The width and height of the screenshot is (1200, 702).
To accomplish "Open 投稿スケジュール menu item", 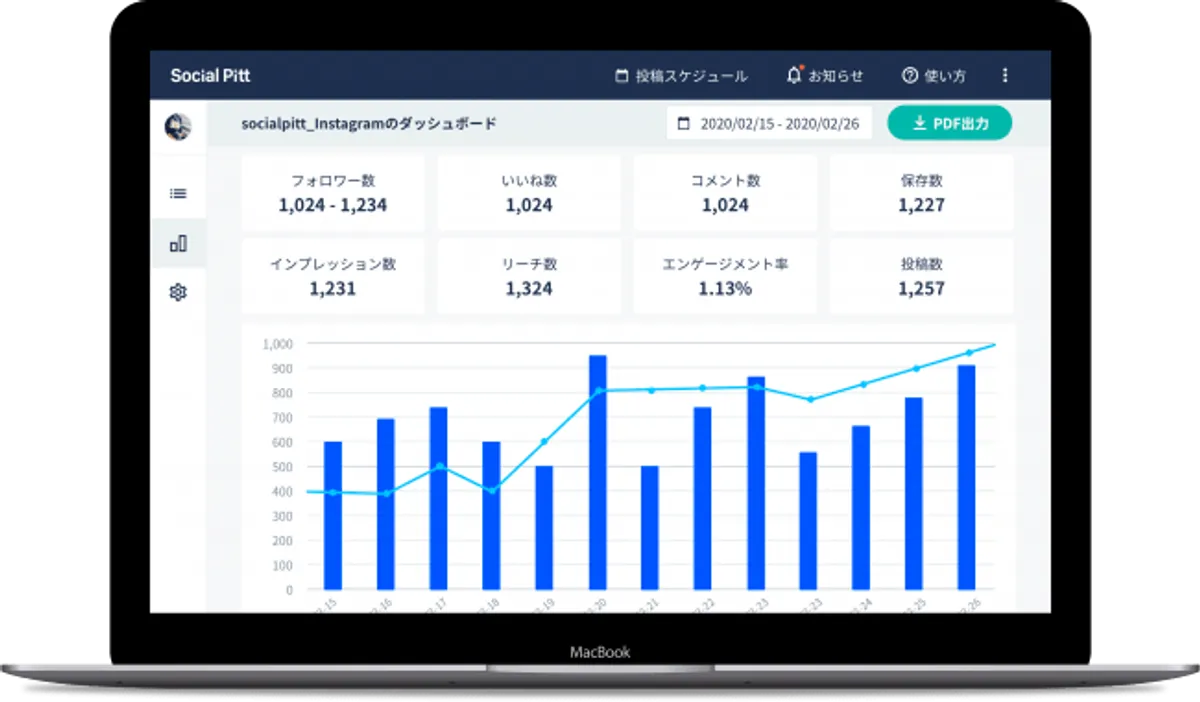I will click(x=681, y=75).
